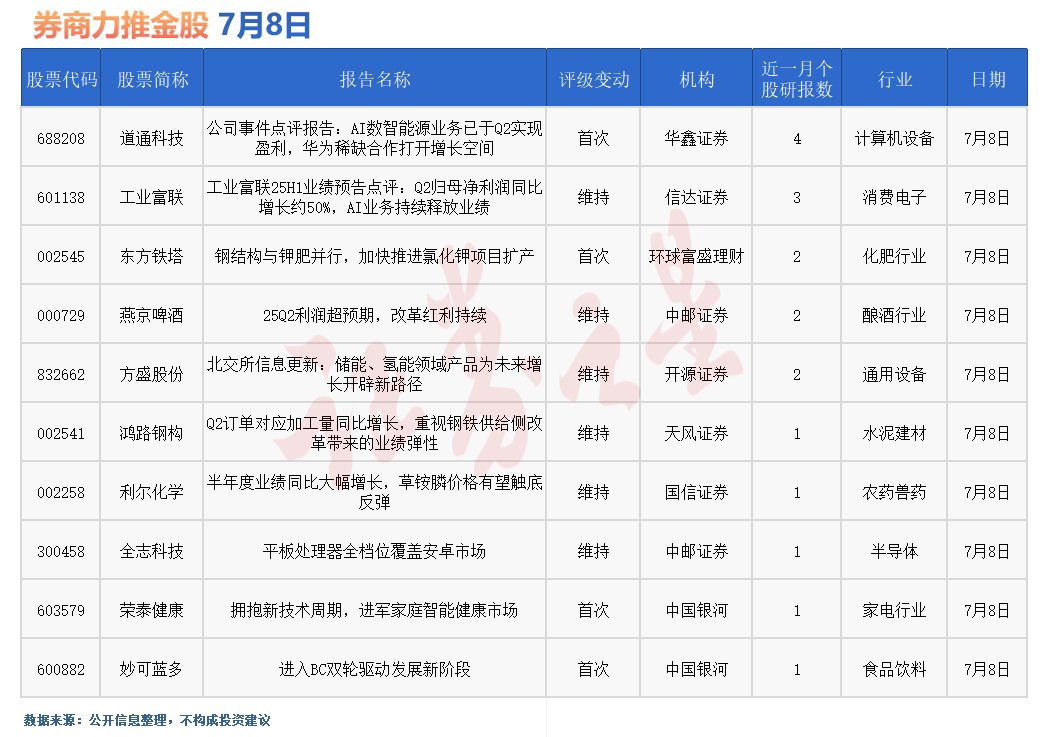The image size is (1052, 737).
Task: Select stock code 002541
Action: coord(61,434)
